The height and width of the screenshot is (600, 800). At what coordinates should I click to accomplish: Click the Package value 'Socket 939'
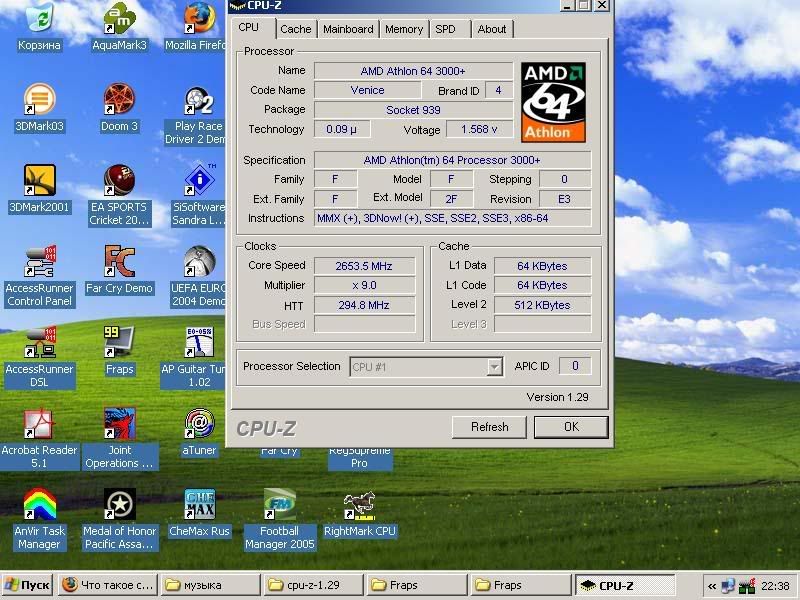pyautogui.click(x=413, y=110)
